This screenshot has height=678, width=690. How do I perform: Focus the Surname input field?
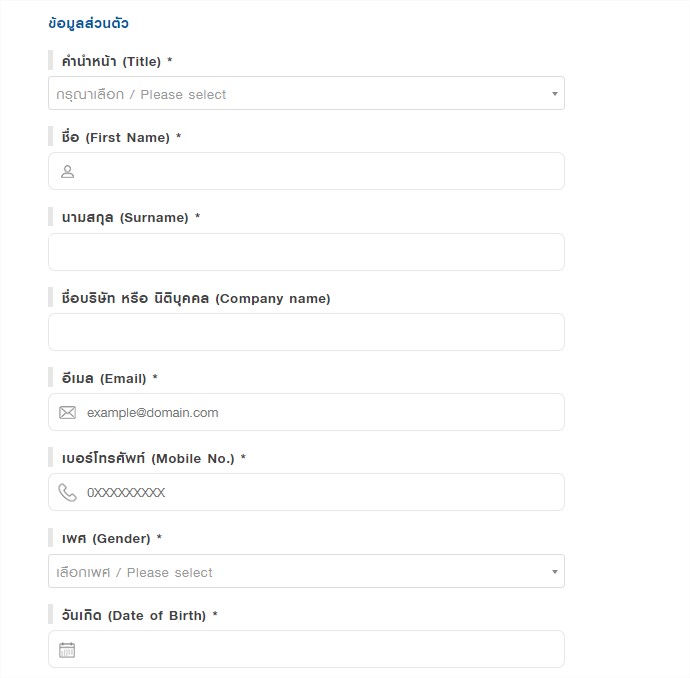(306, 252)
